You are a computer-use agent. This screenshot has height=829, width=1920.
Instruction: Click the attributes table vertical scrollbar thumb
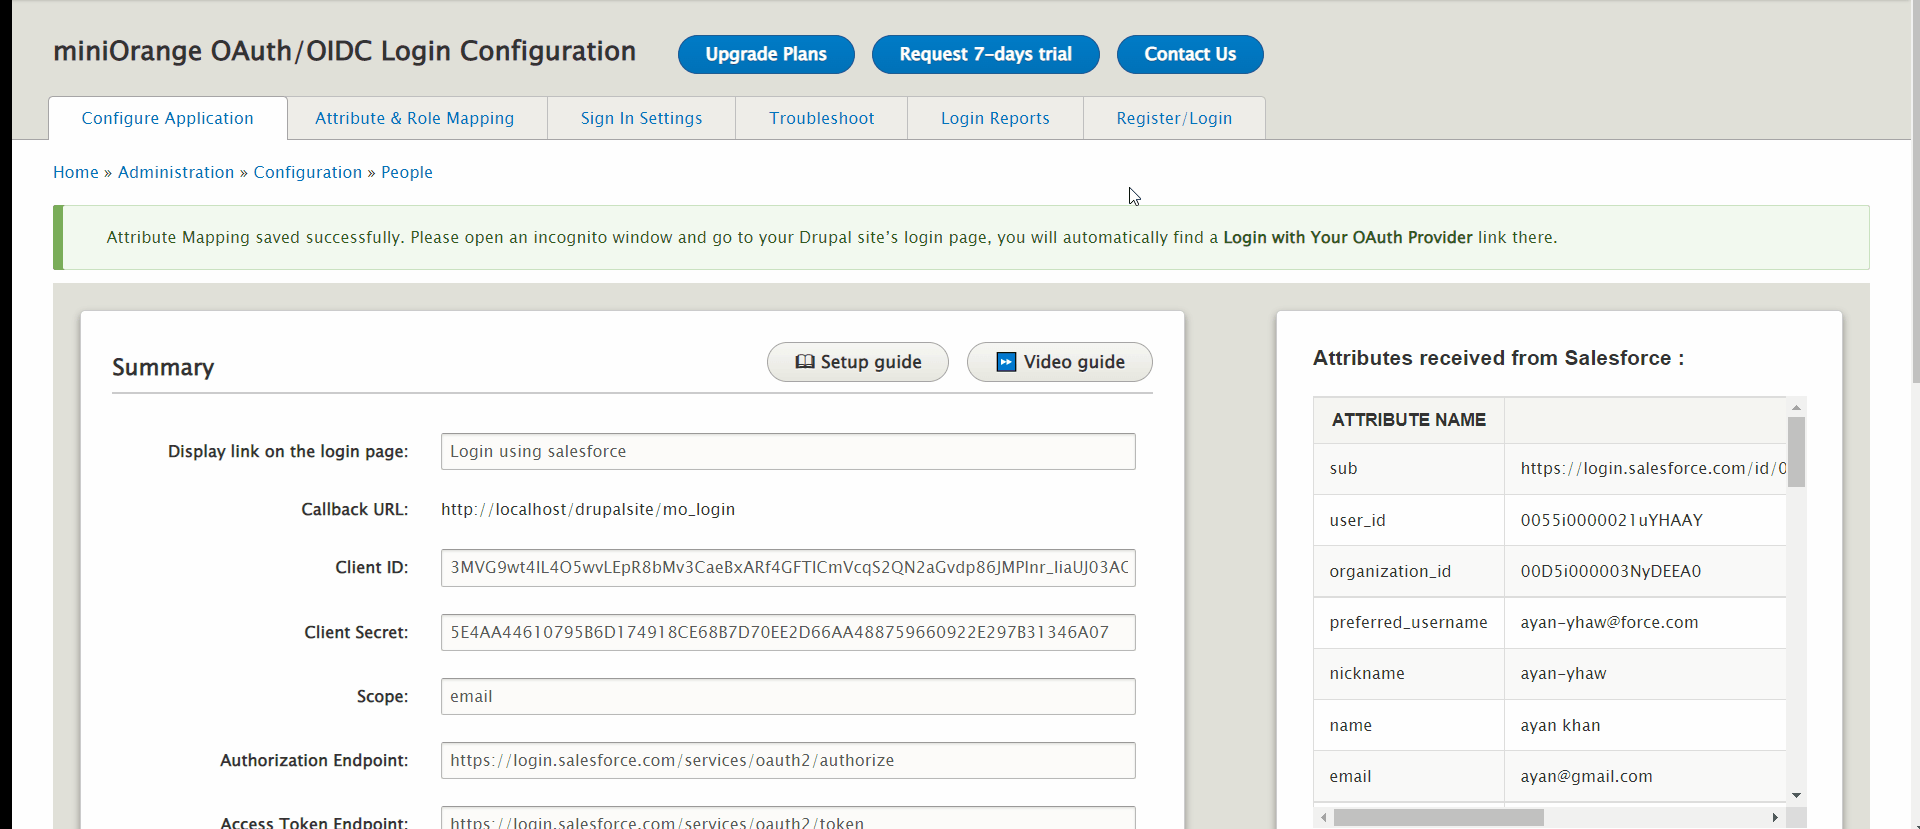tap(1796, 452)
